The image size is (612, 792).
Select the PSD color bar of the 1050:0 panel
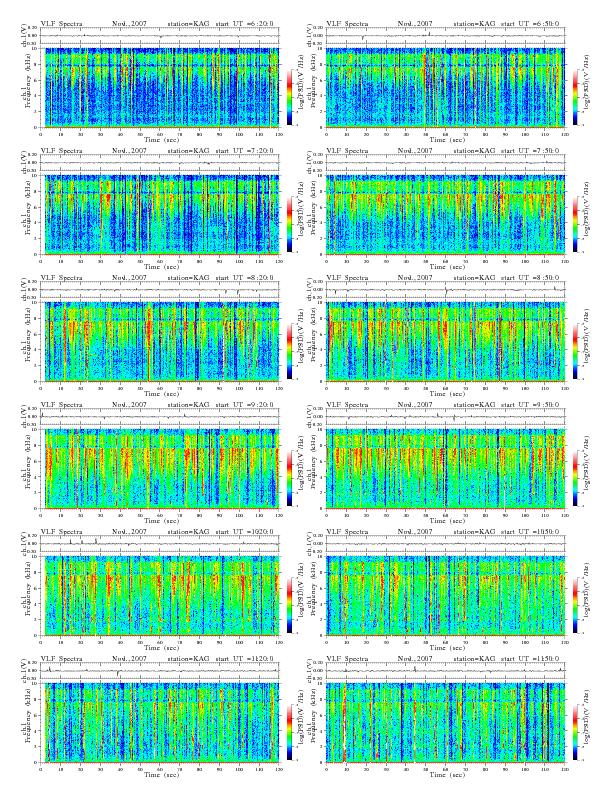pyautogui.click(x=576, y=605)
